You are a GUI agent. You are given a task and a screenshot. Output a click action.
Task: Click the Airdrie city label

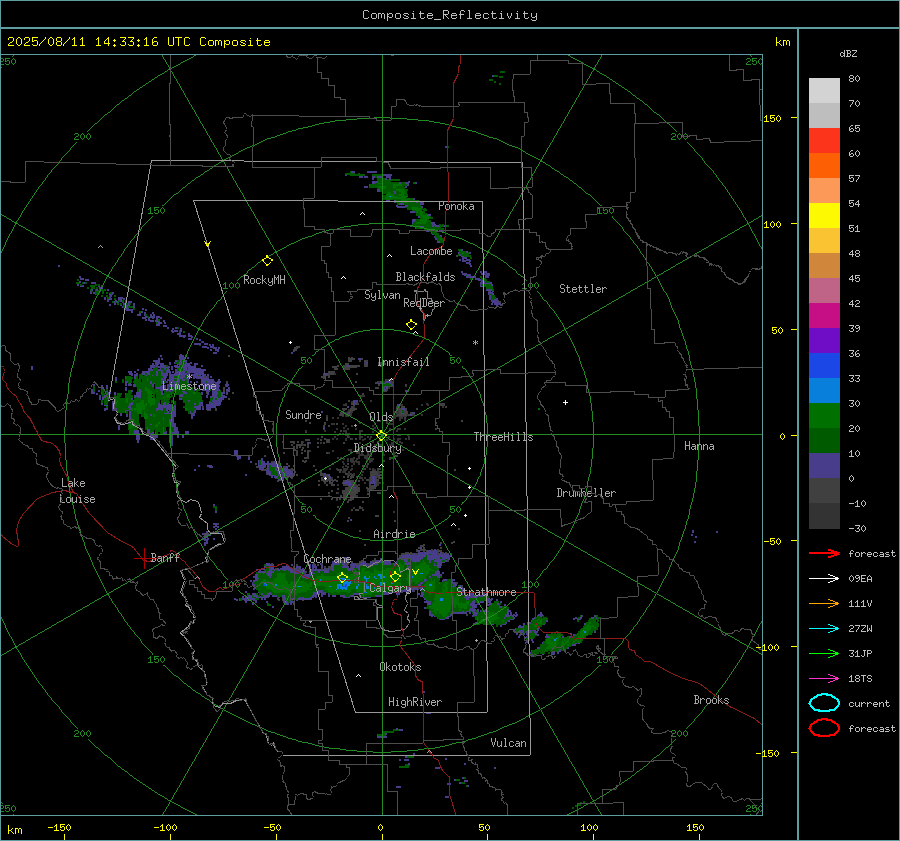[394, 534]
